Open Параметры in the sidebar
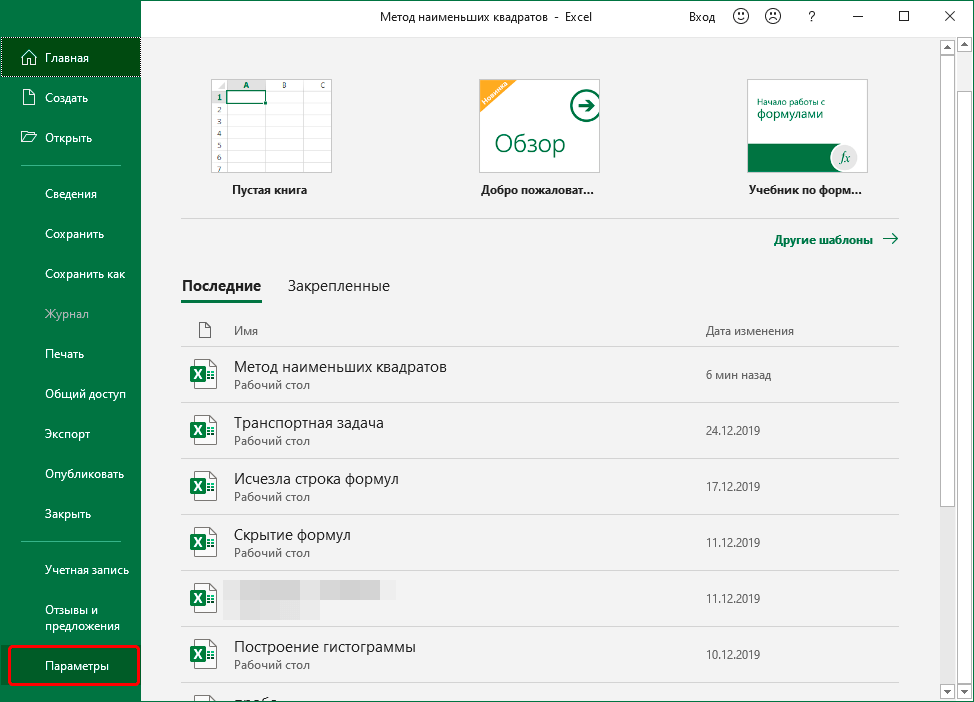Viewport: 974px width, 702px height. (76, 666)
